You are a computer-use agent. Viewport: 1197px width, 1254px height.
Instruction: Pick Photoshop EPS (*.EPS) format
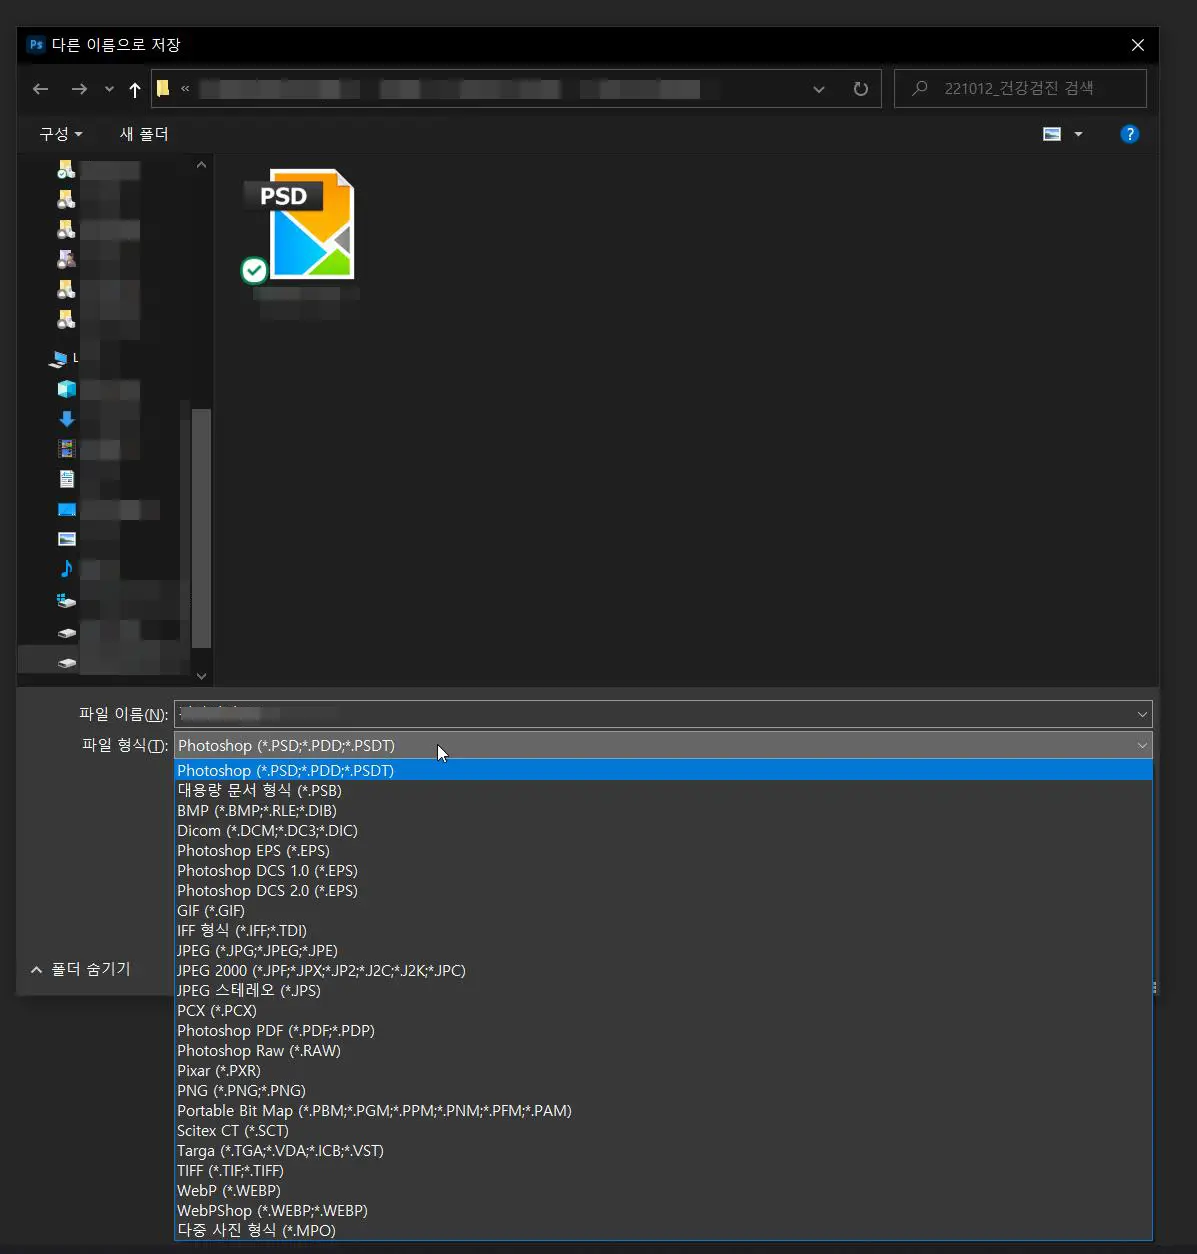click(x=663, y=850)
